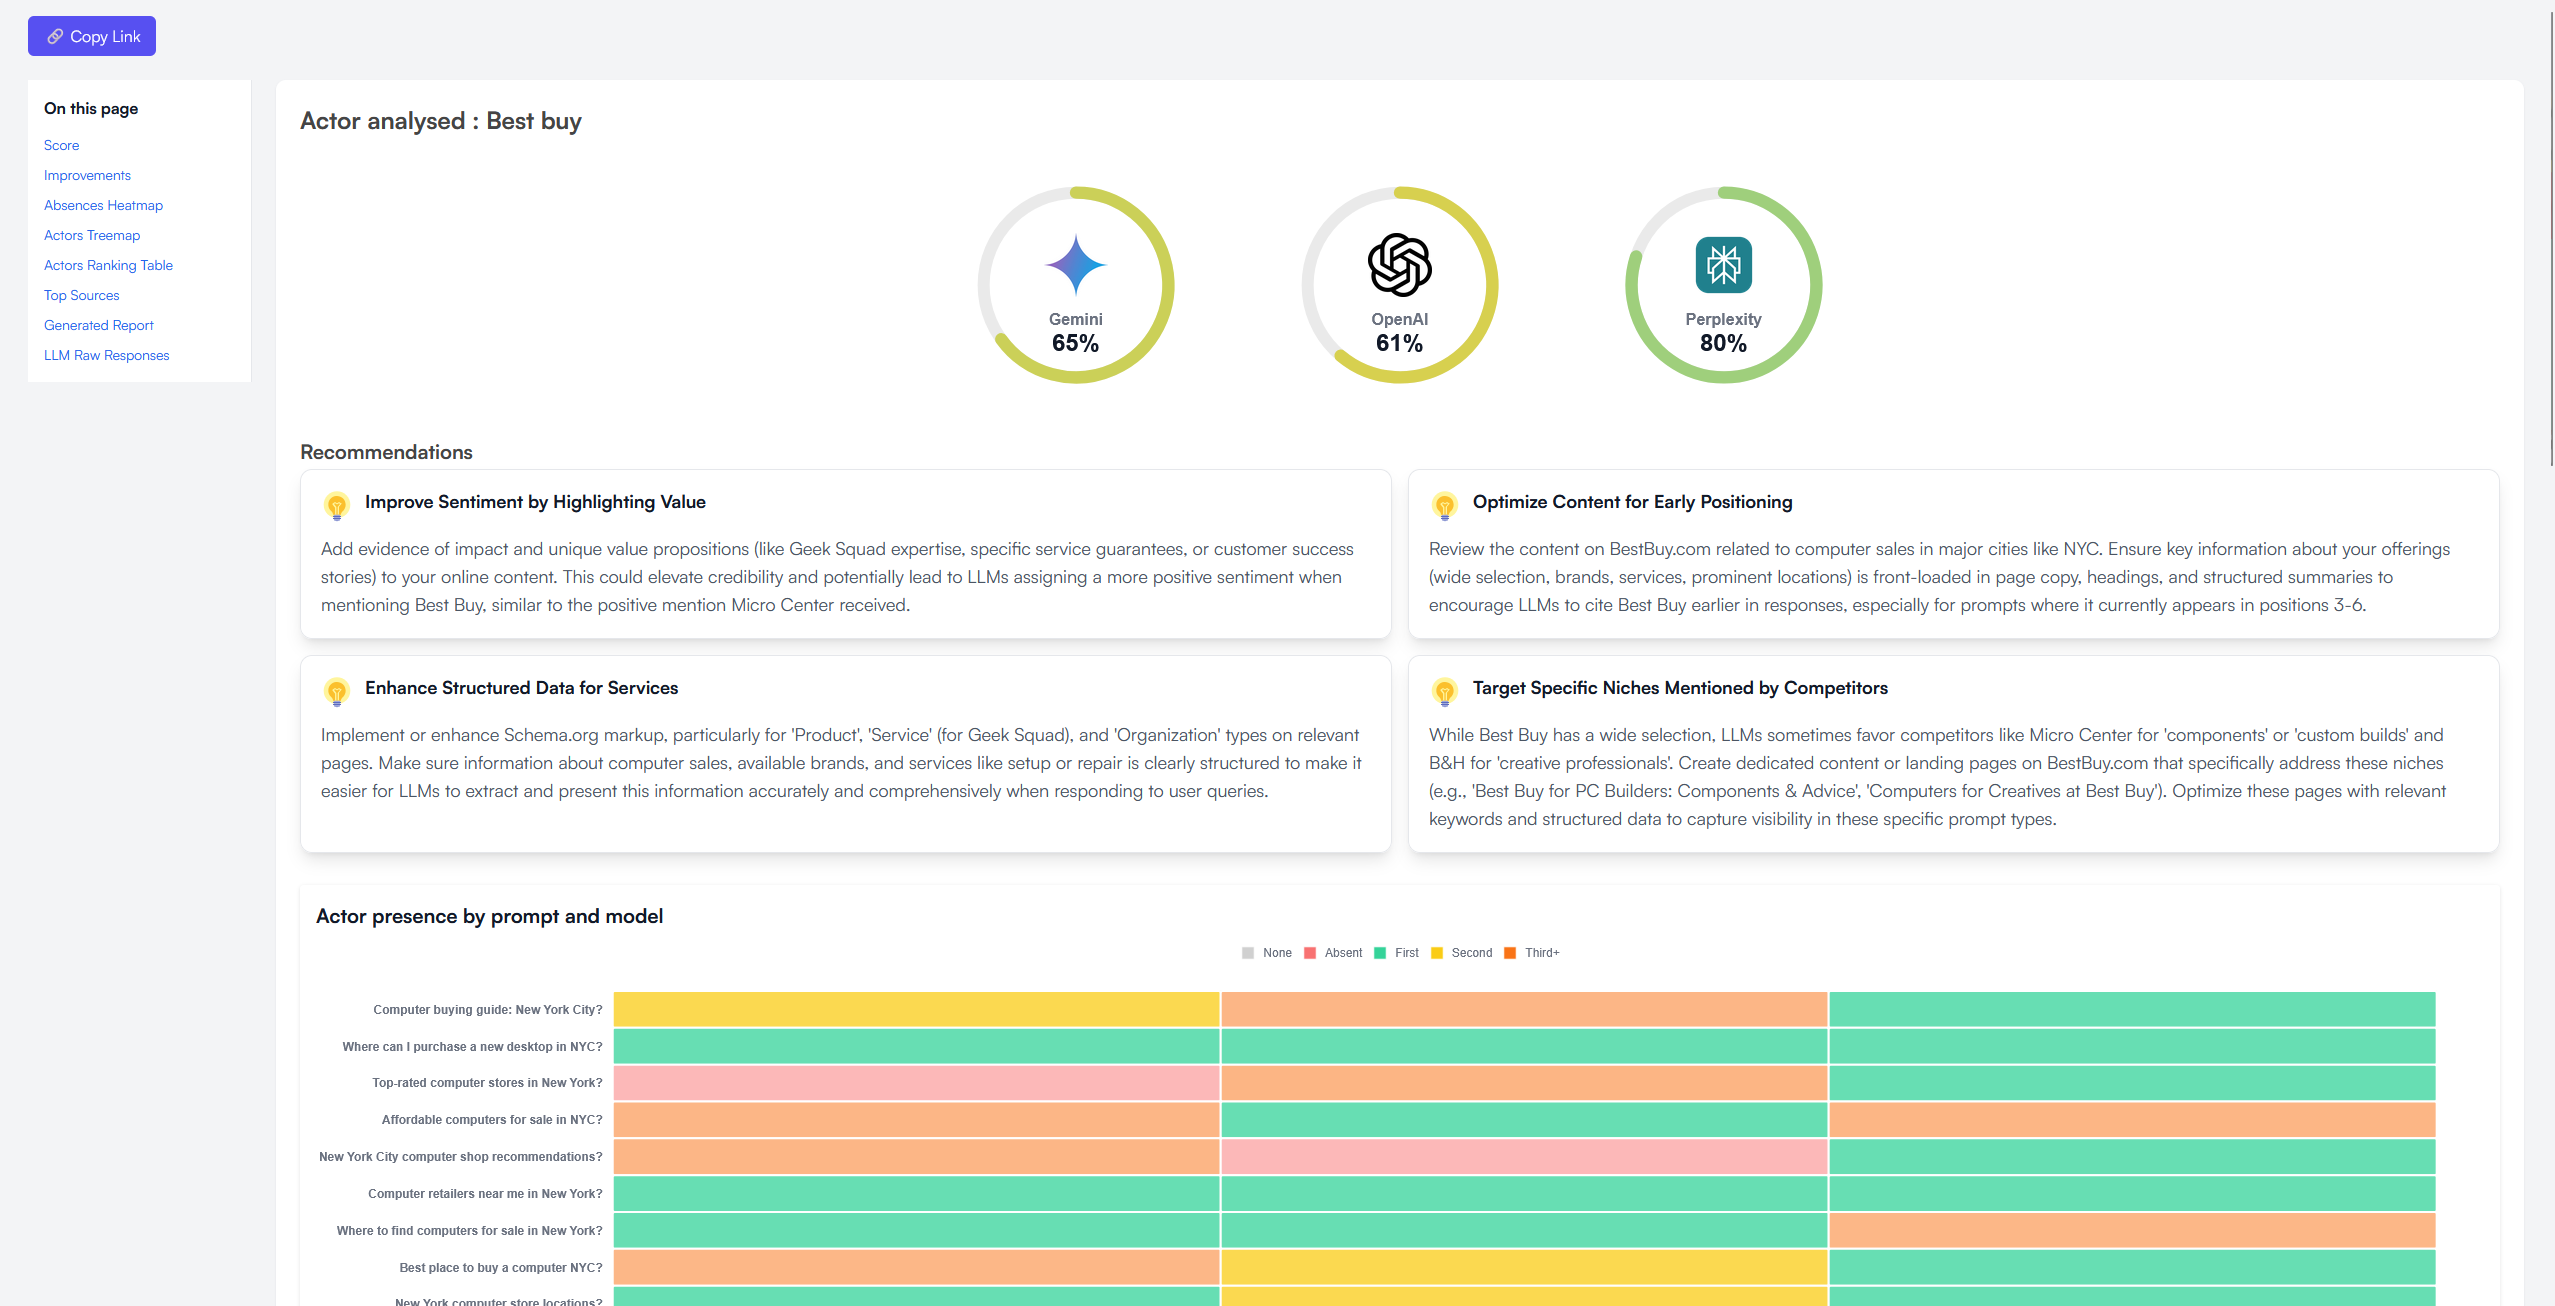Click the Copy Link button
This screenshot has width=2555, height=1306.
coord(92,36)
